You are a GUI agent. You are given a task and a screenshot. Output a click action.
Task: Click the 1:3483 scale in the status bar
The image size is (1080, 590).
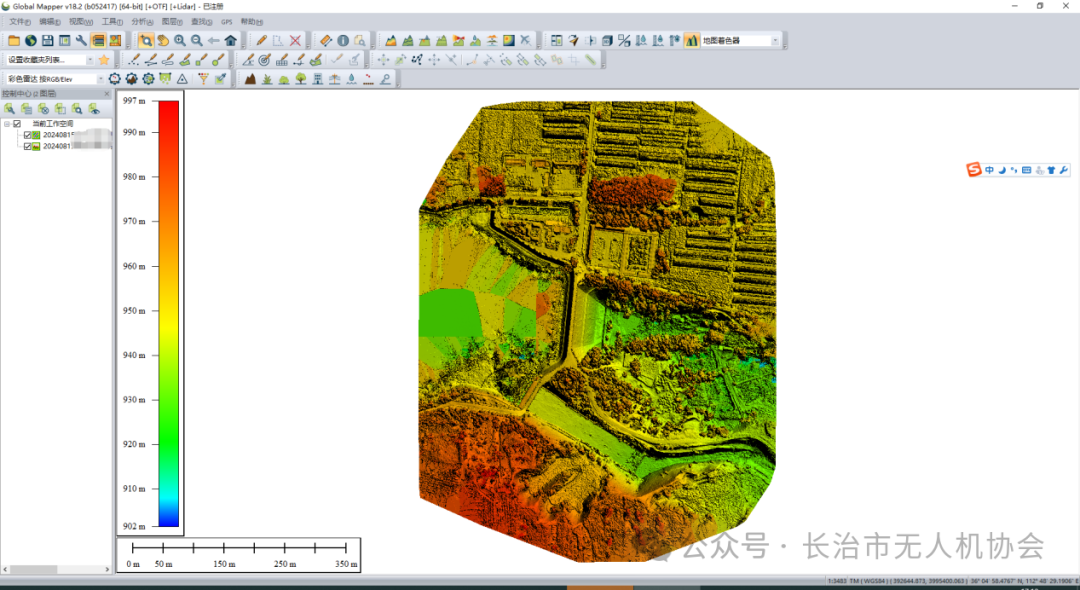[x=838, y=582]
